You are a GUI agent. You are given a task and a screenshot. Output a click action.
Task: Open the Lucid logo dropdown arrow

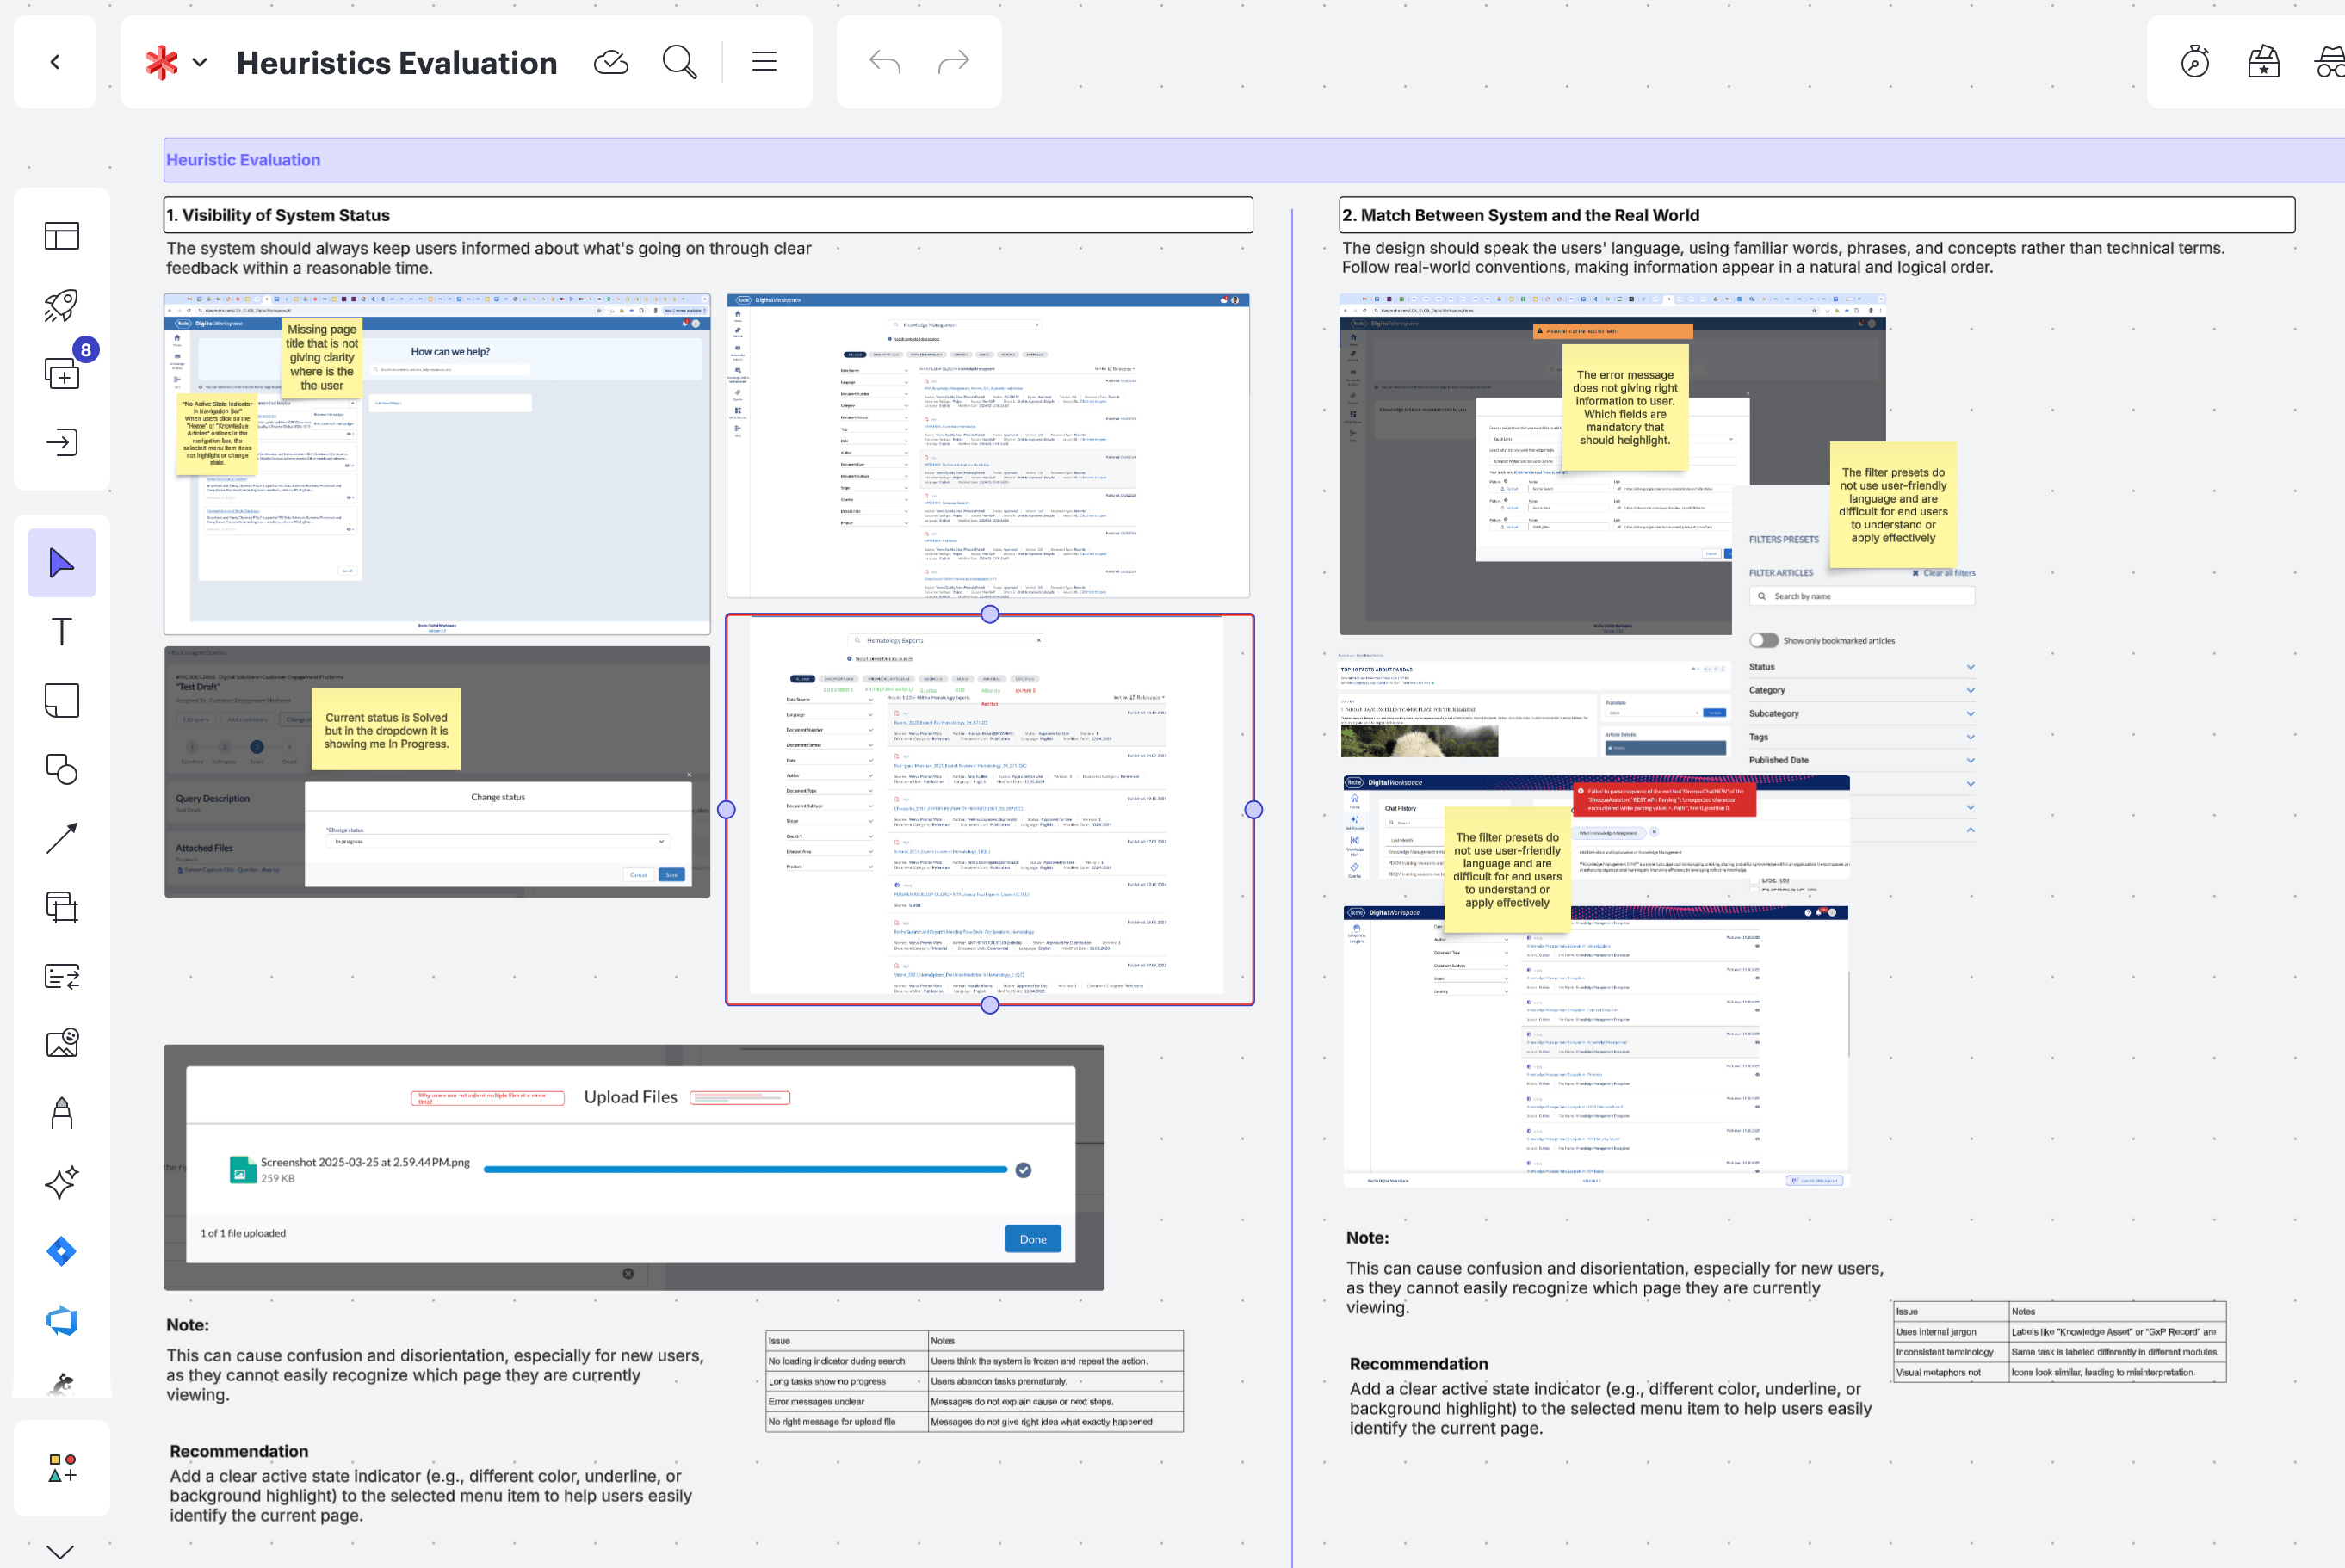tap(200, 62)
